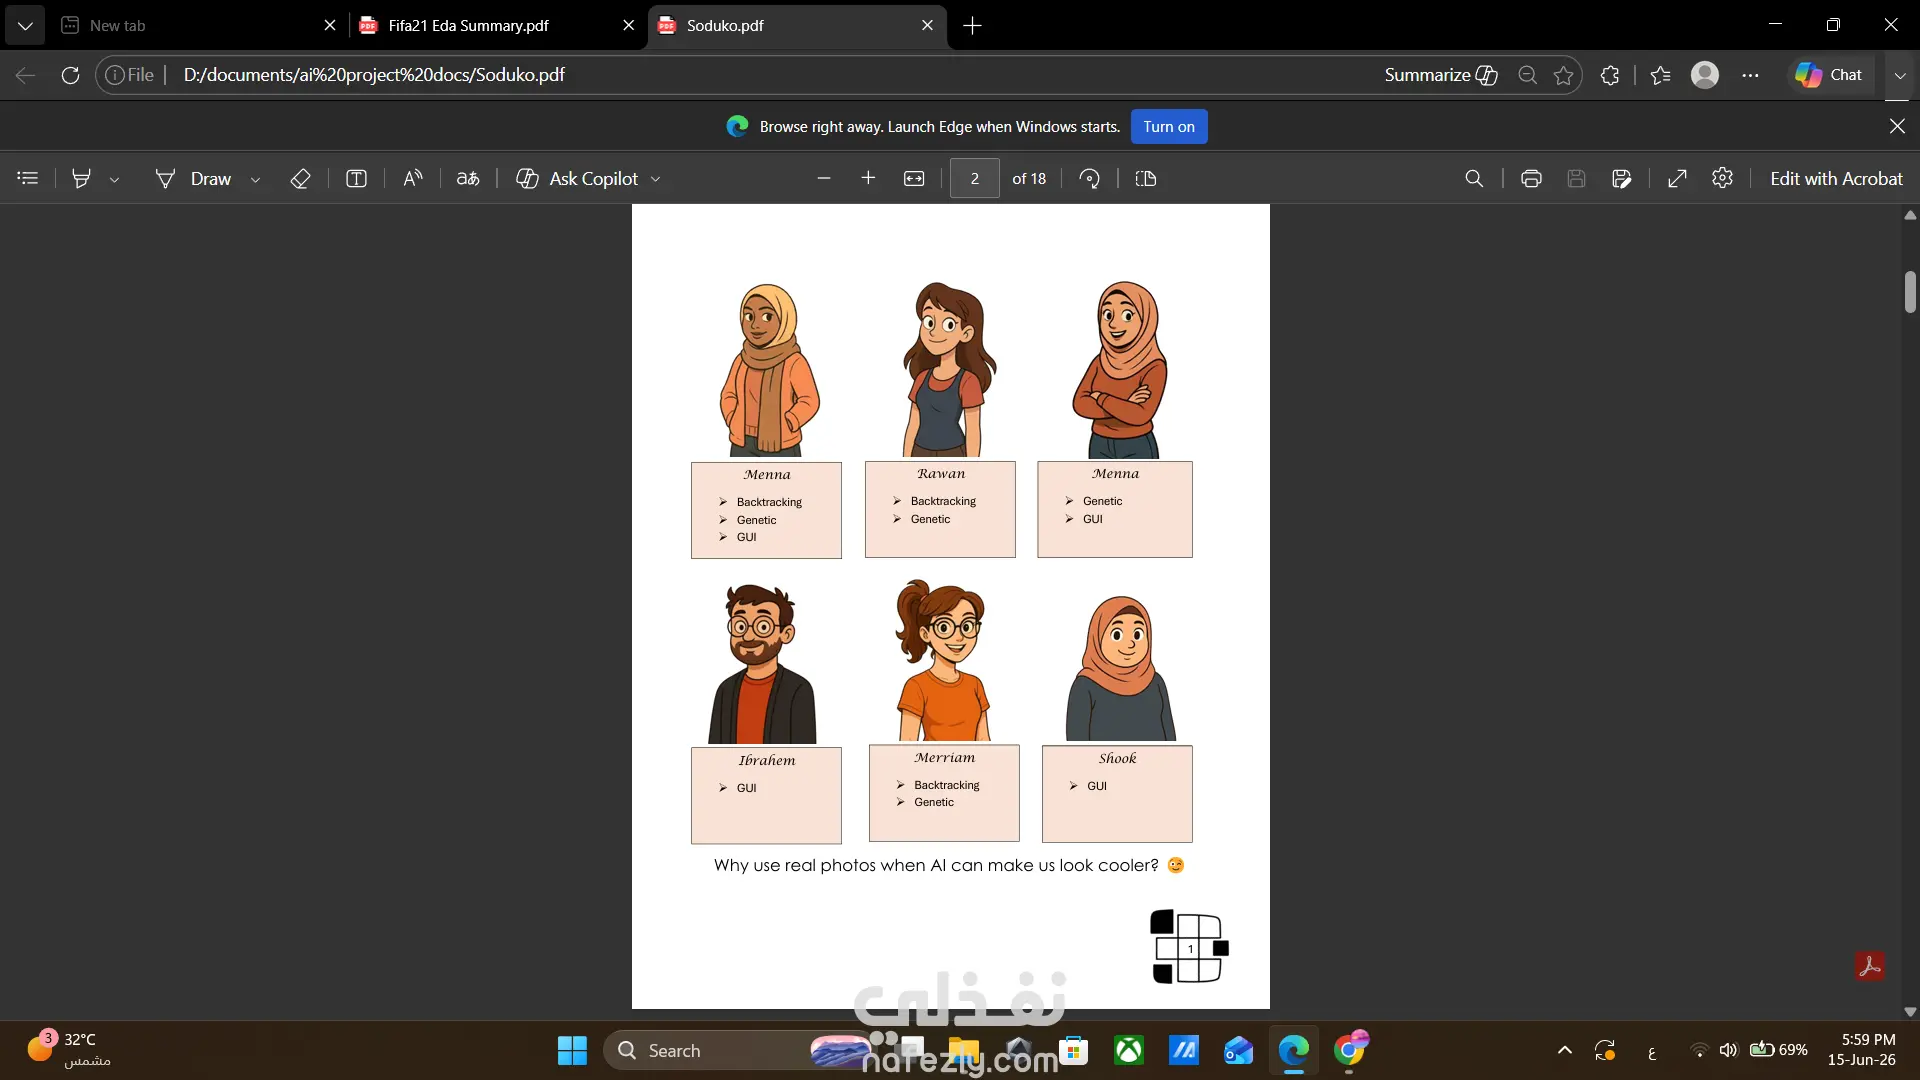Close the Soduko.pdf tab
1920x1080 pixels.
(927, 25)
